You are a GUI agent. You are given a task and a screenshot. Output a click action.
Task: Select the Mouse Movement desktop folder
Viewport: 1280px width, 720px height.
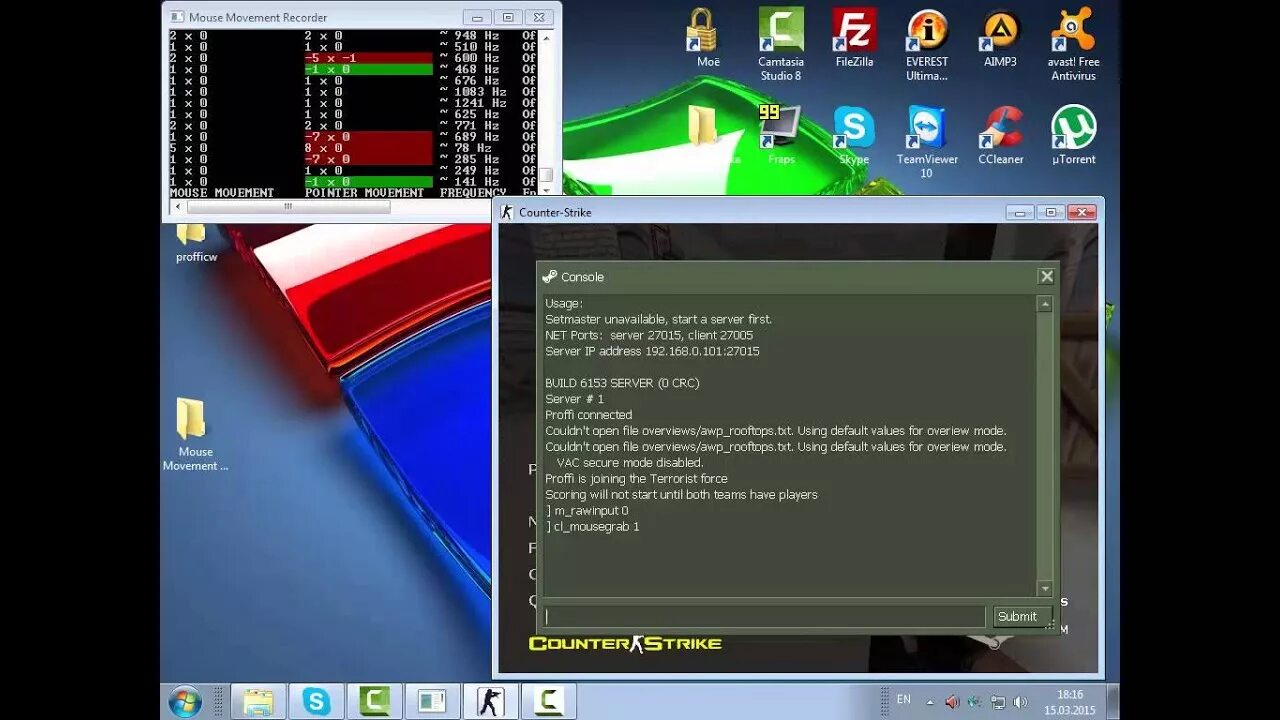click(195, 434)
